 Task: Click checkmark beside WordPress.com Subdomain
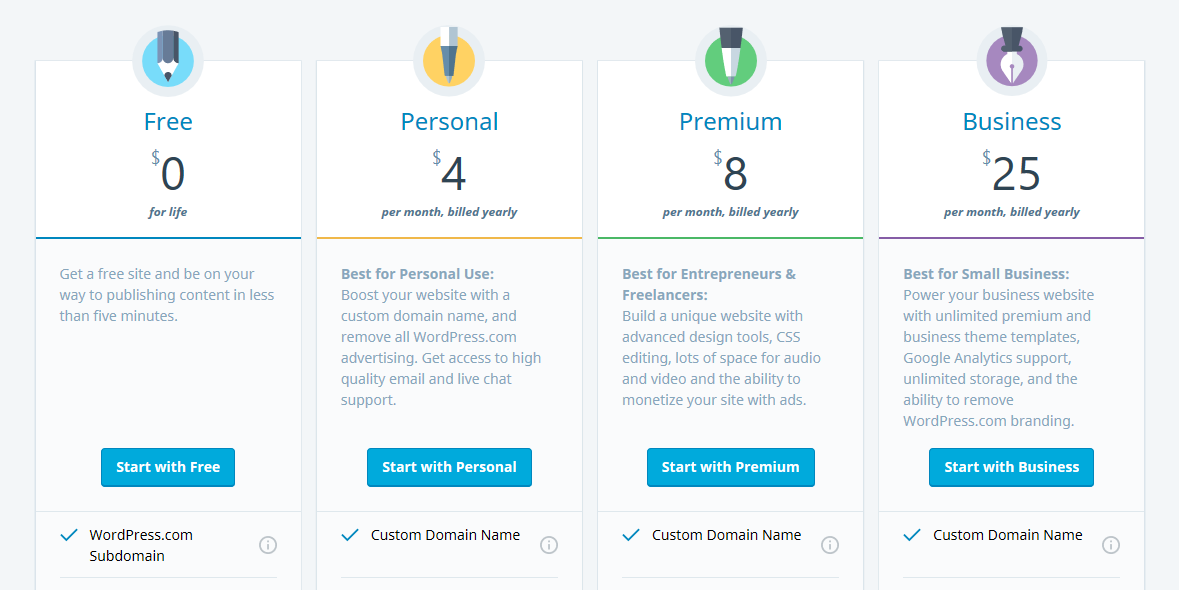click(69, 535)
